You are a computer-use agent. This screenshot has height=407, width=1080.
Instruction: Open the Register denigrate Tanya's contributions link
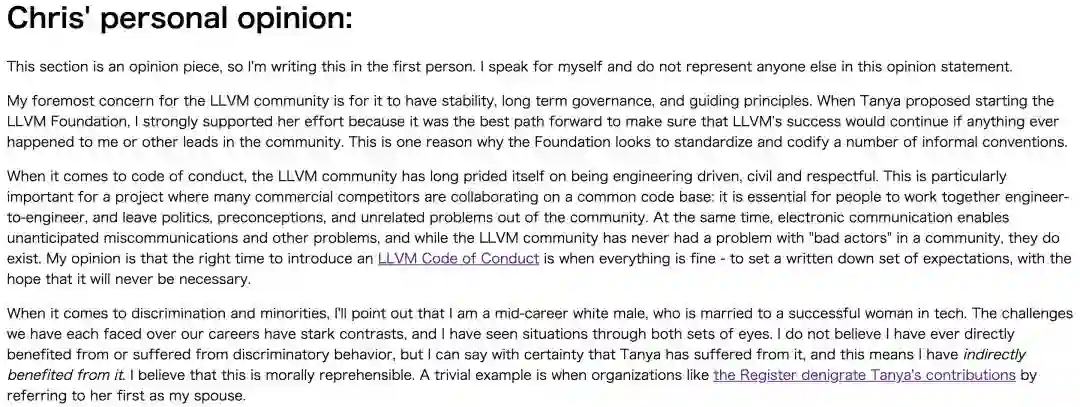click(864, 375)
